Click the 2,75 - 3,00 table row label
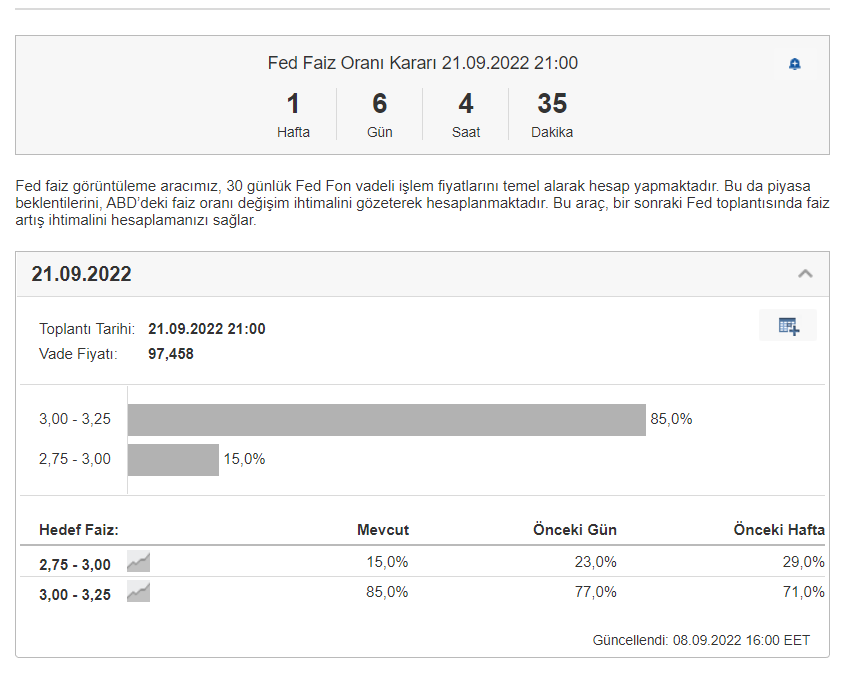This screenshot has height=677, width=842. coord(75,564)
